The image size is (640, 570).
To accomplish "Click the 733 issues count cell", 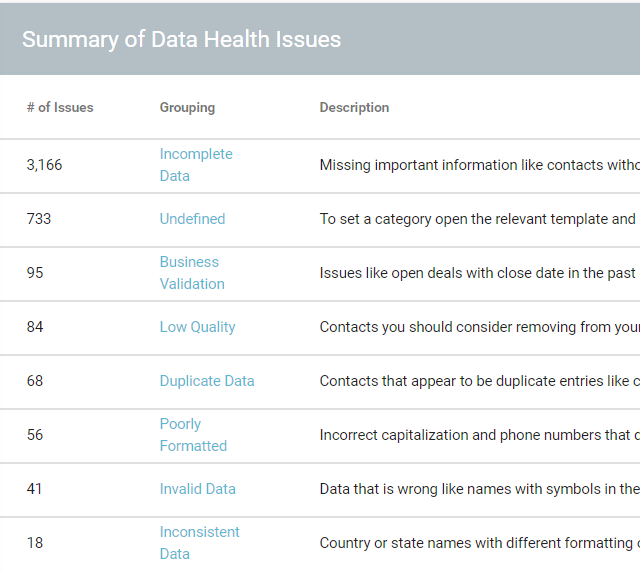I will 38,219.
